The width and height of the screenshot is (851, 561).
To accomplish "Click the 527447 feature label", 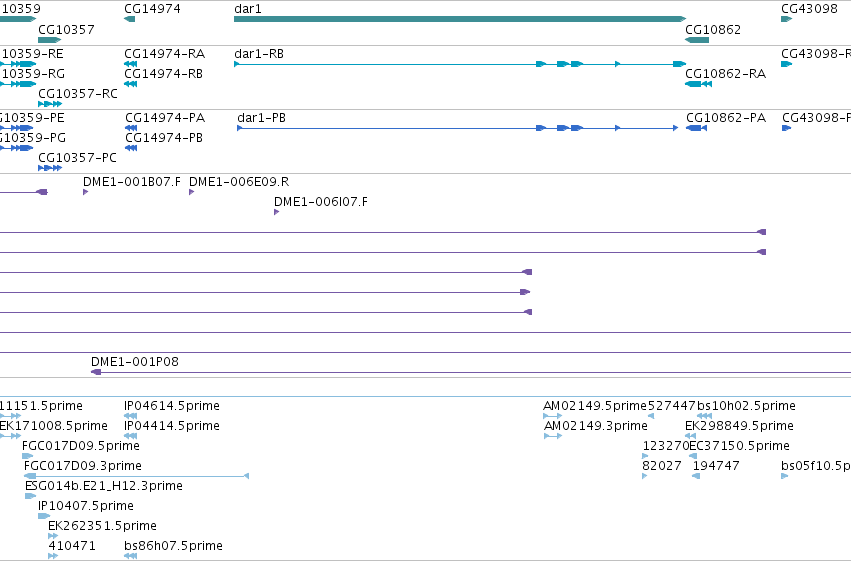I will 672,406.
